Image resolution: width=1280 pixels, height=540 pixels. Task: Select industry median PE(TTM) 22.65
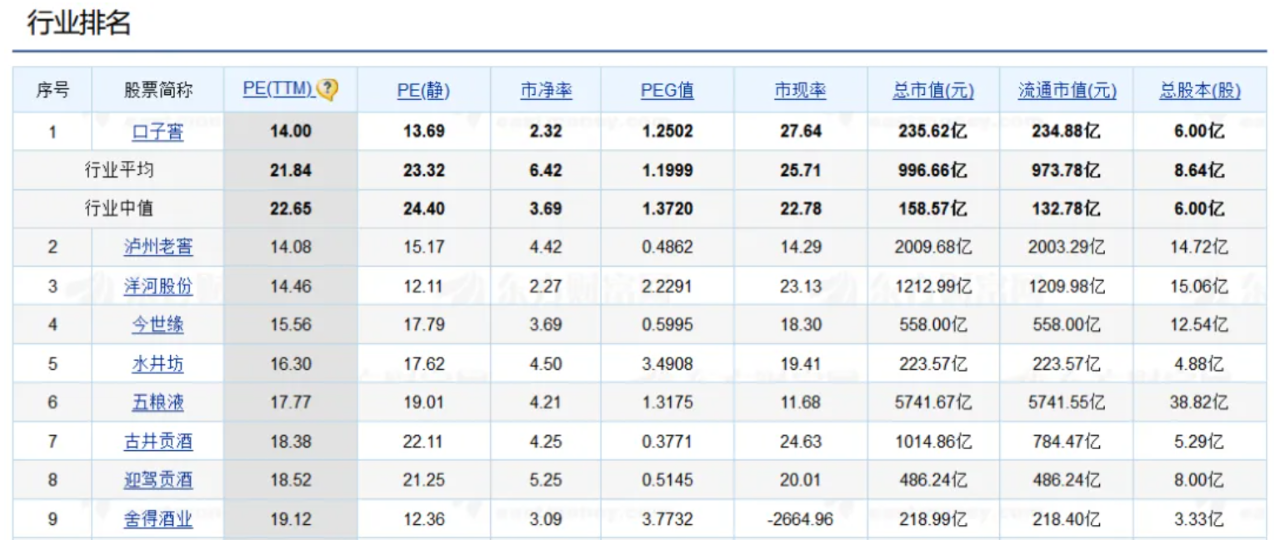tap(291, 209)
